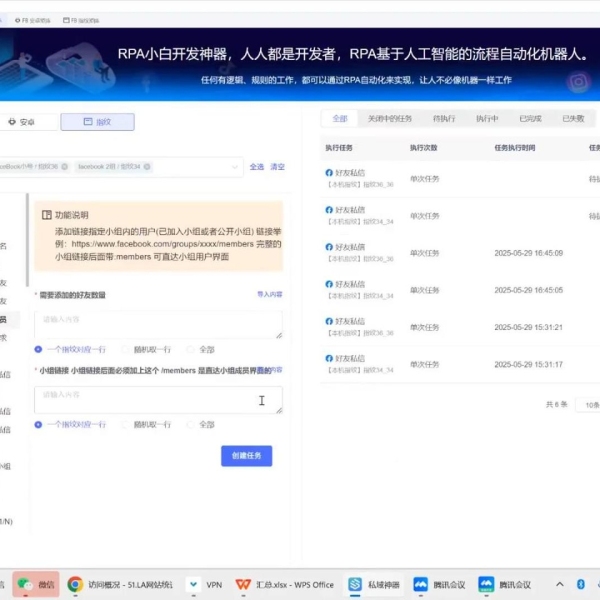This screenshot has width=600, height=600.
Task: Show the 已完成 tasks tab
Action: tap(530, 118)
